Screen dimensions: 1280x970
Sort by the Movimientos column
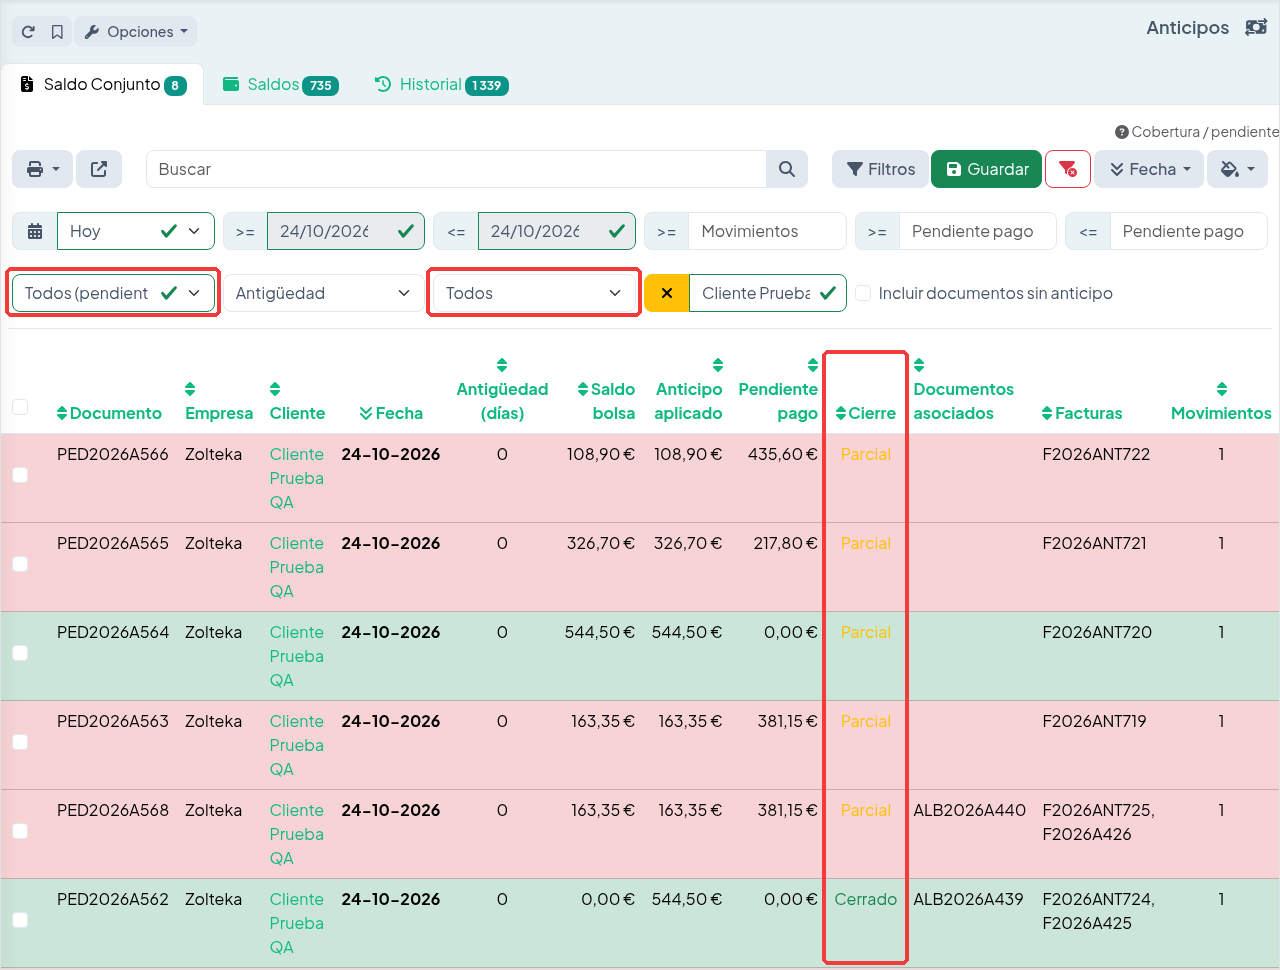[1221, 402]
